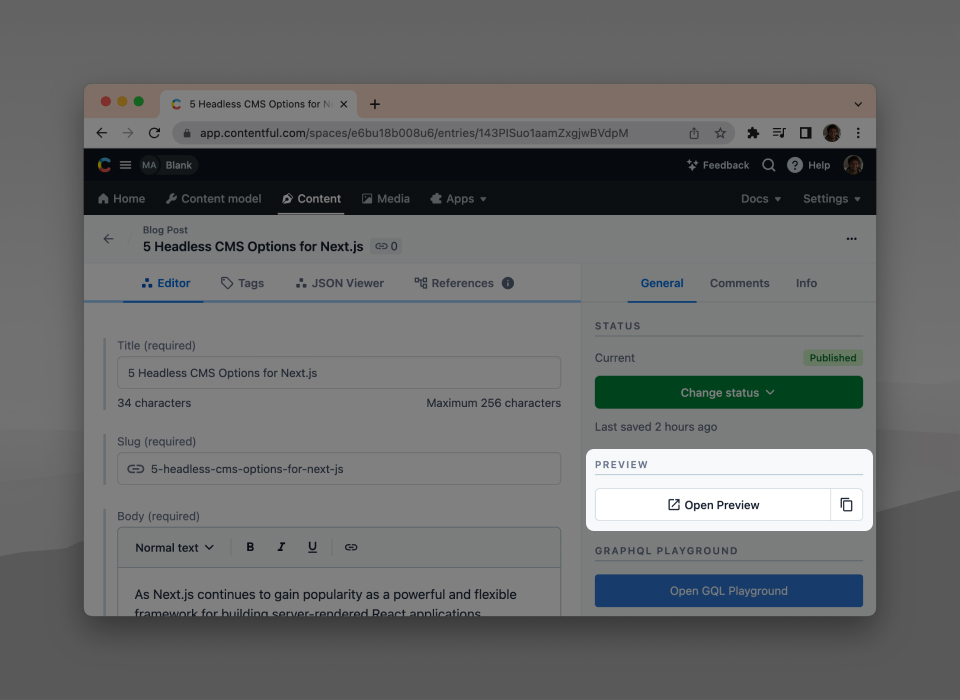
Task: Open the Change status dropdown
Action: click(728, 392)
